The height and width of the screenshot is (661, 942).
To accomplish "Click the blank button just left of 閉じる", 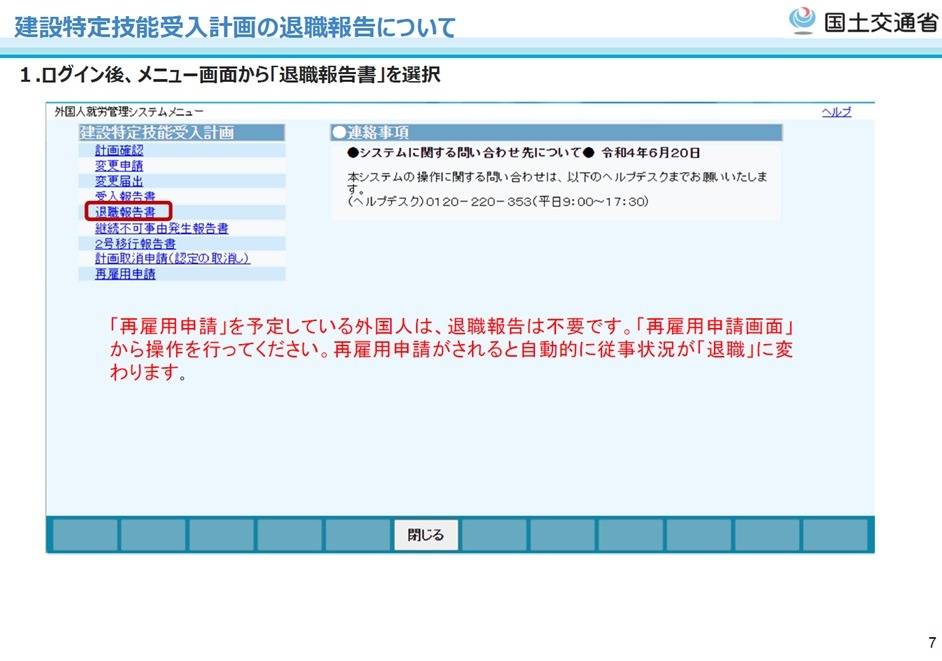I will 357,535.
